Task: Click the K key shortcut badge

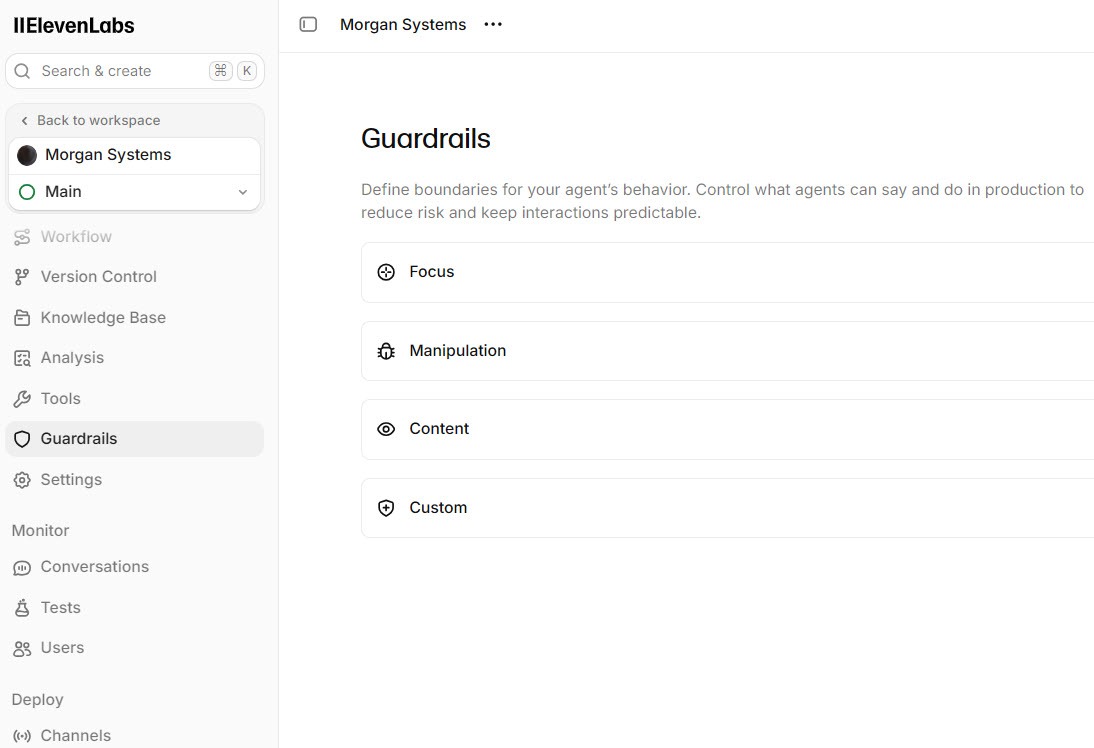Action: point(247,70)
